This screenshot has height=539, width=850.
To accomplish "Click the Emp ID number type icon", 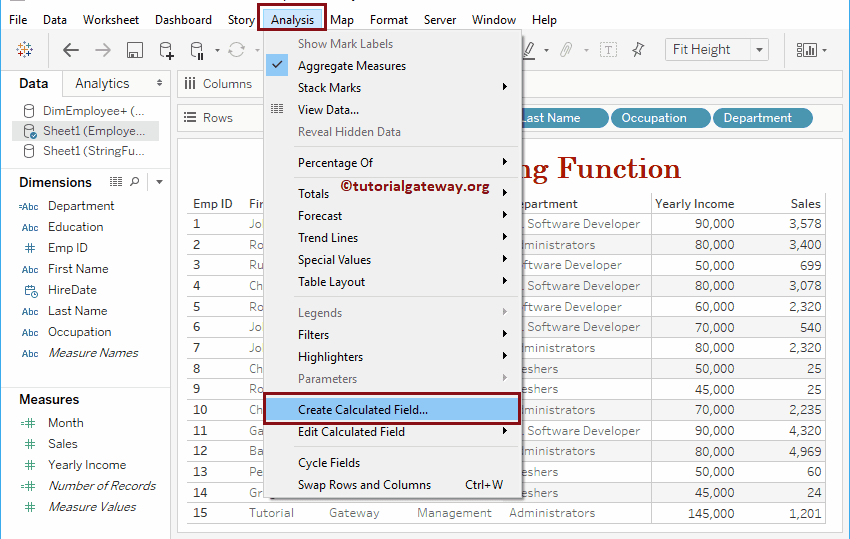I will pyautogui.click(x=30, y=248).
